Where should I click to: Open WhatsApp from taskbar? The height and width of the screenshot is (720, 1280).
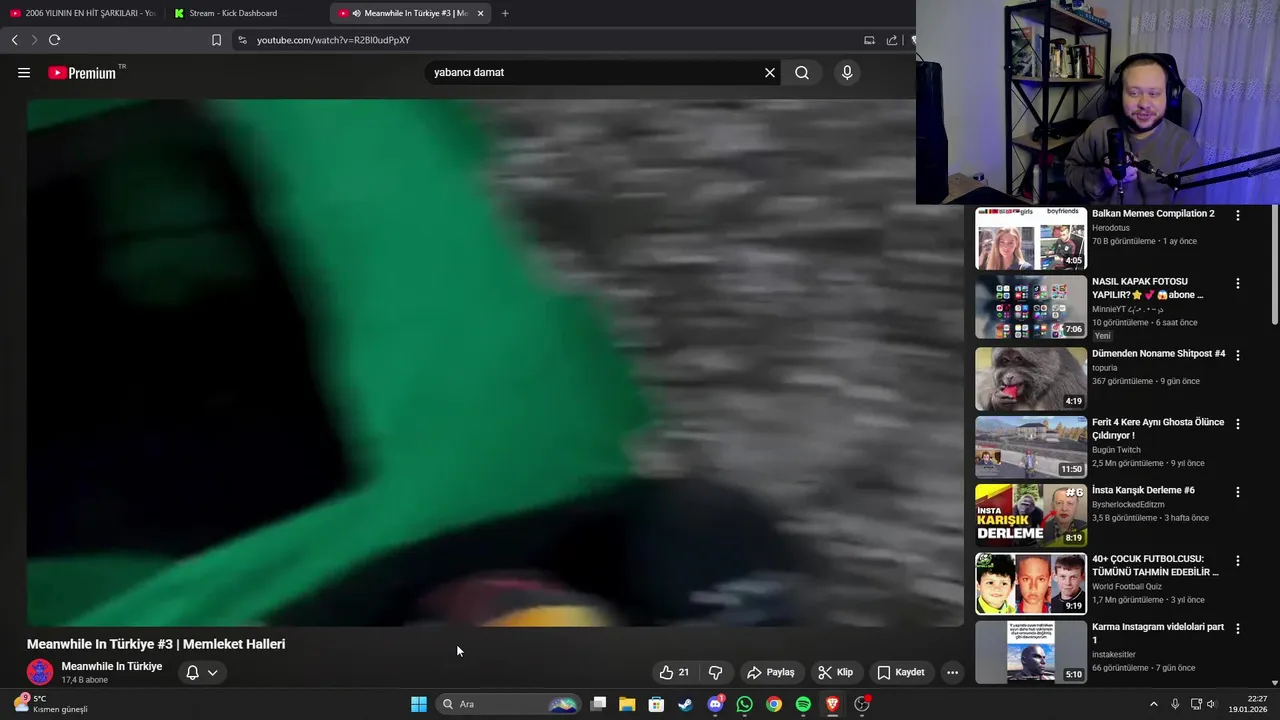[744, 704]
